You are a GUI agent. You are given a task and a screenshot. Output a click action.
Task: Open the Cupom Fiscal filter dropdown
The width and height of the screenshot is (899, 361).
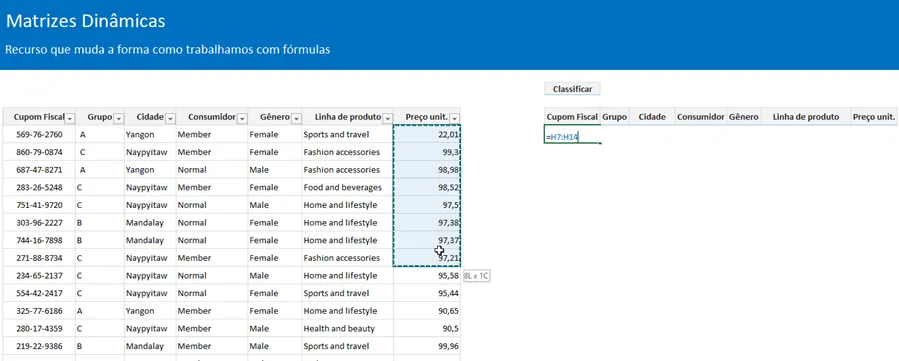(70, 119)
